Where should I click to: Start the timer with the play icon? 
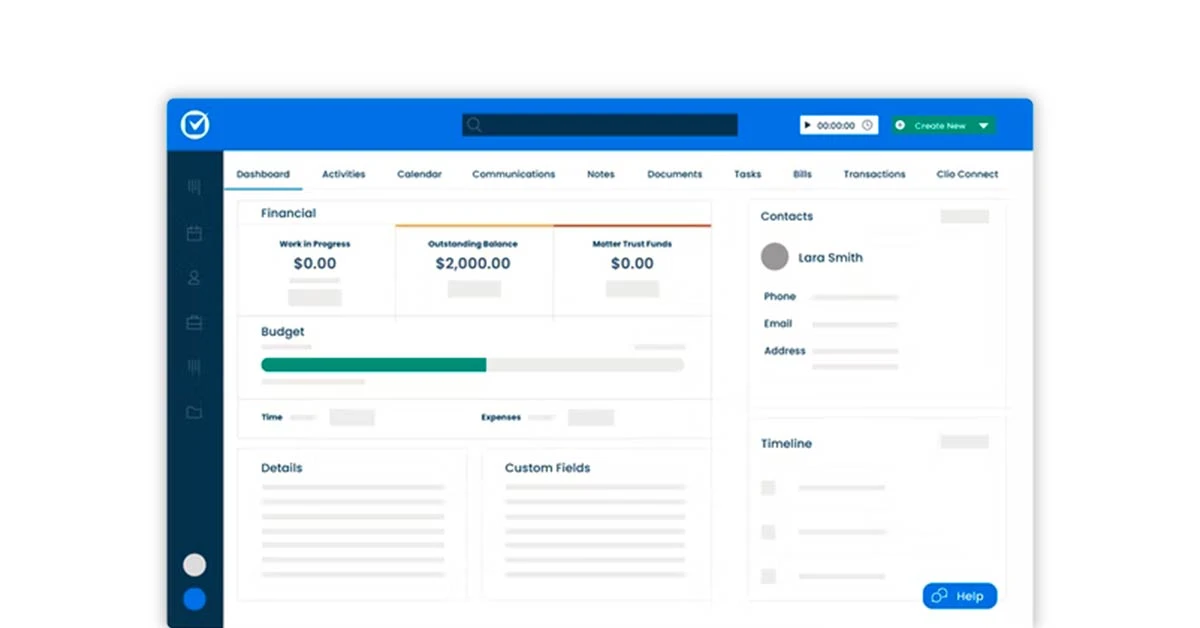tap(809, 124)
